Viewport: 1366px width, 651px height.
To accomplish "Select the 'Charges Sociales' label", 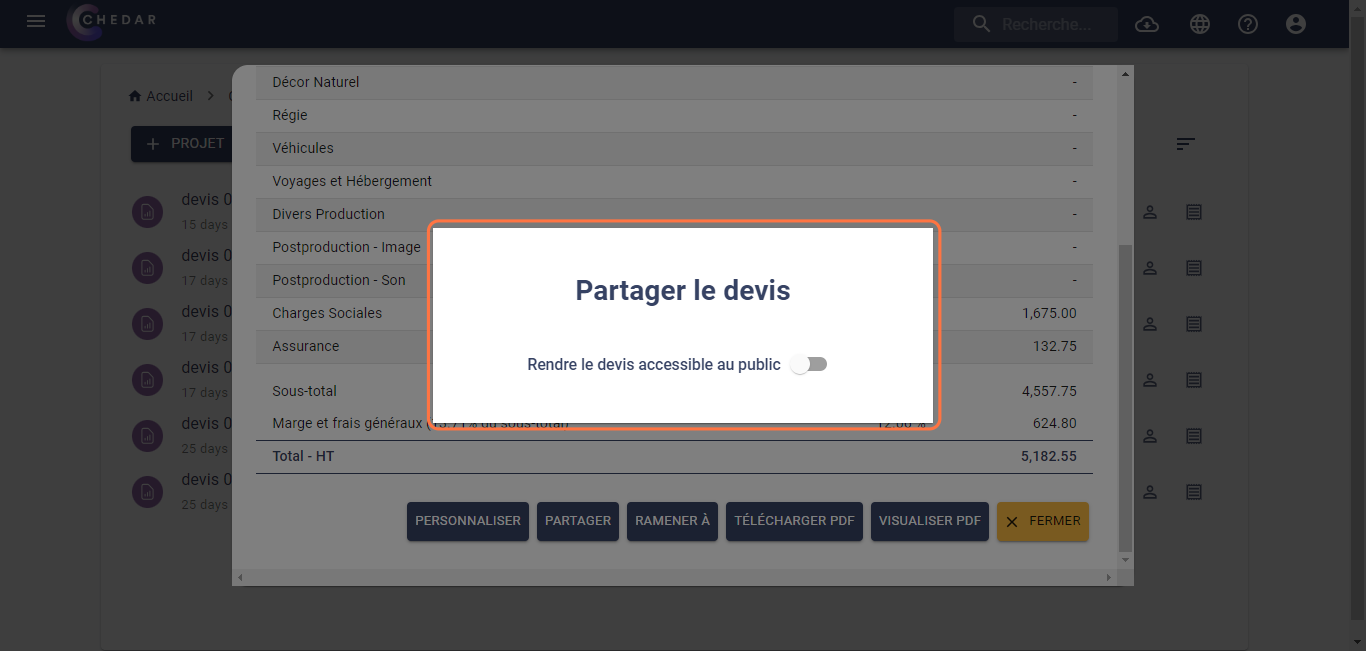I will point(327,313).
